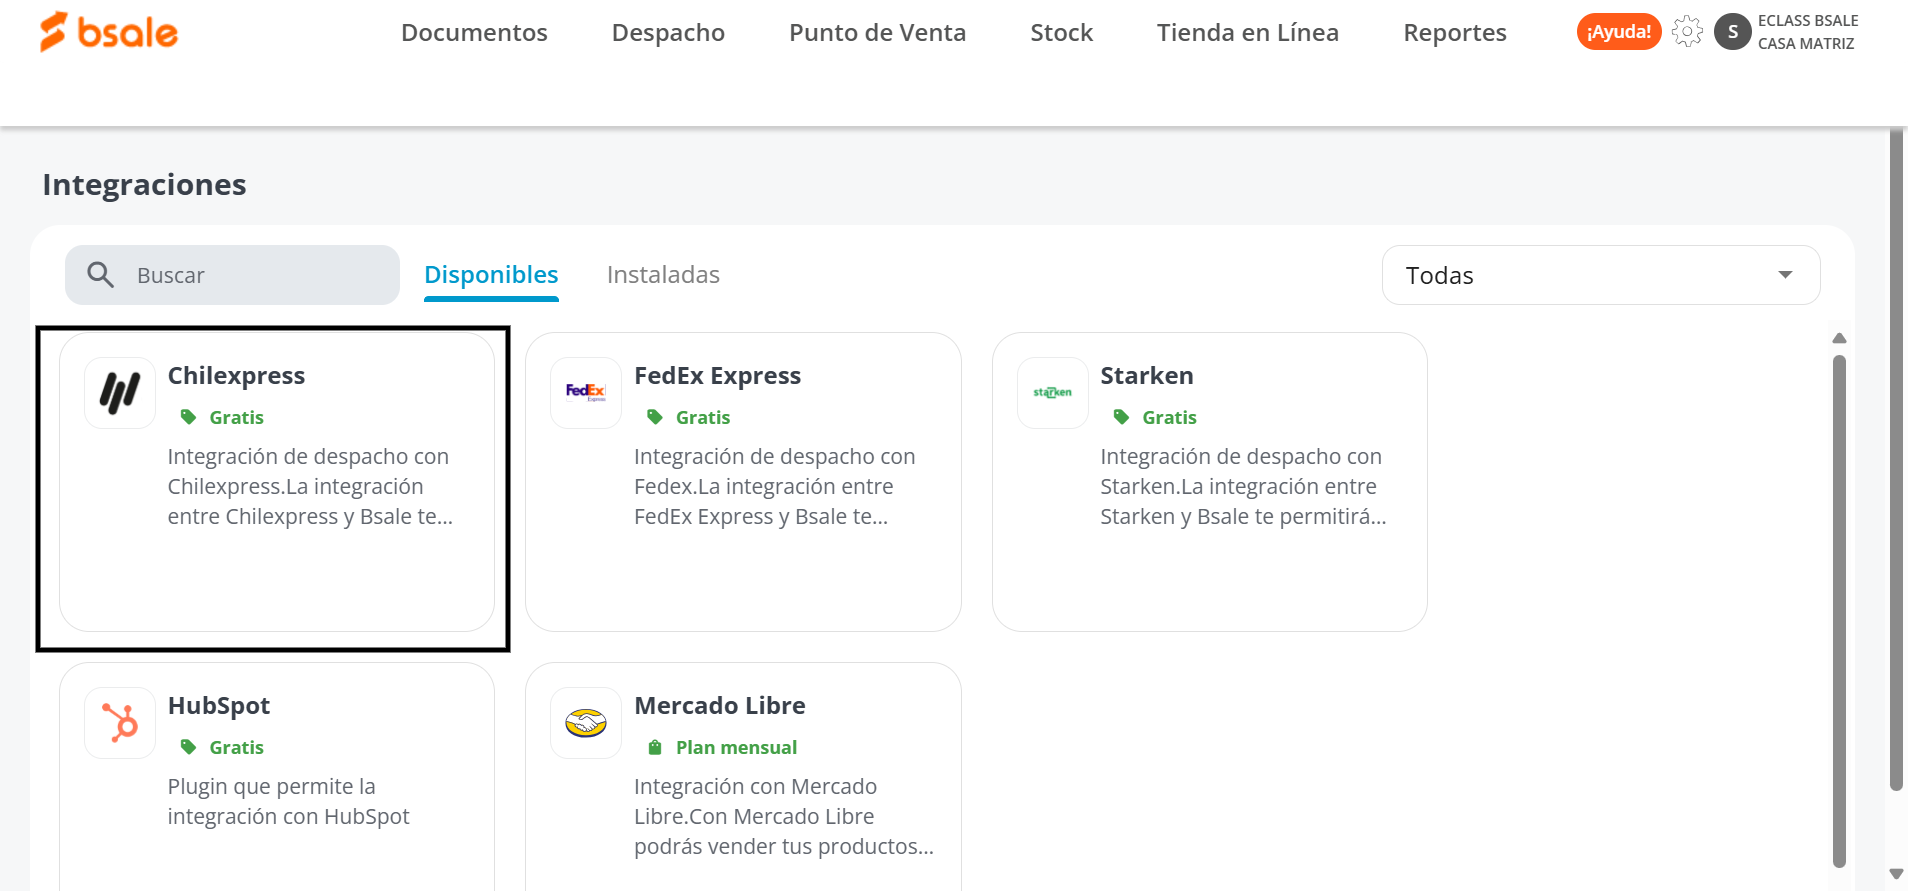This screenshot has height=891, width=1908.
Task: Click the ¡Ayuda! help button
Action: (x=1619, y=32)
